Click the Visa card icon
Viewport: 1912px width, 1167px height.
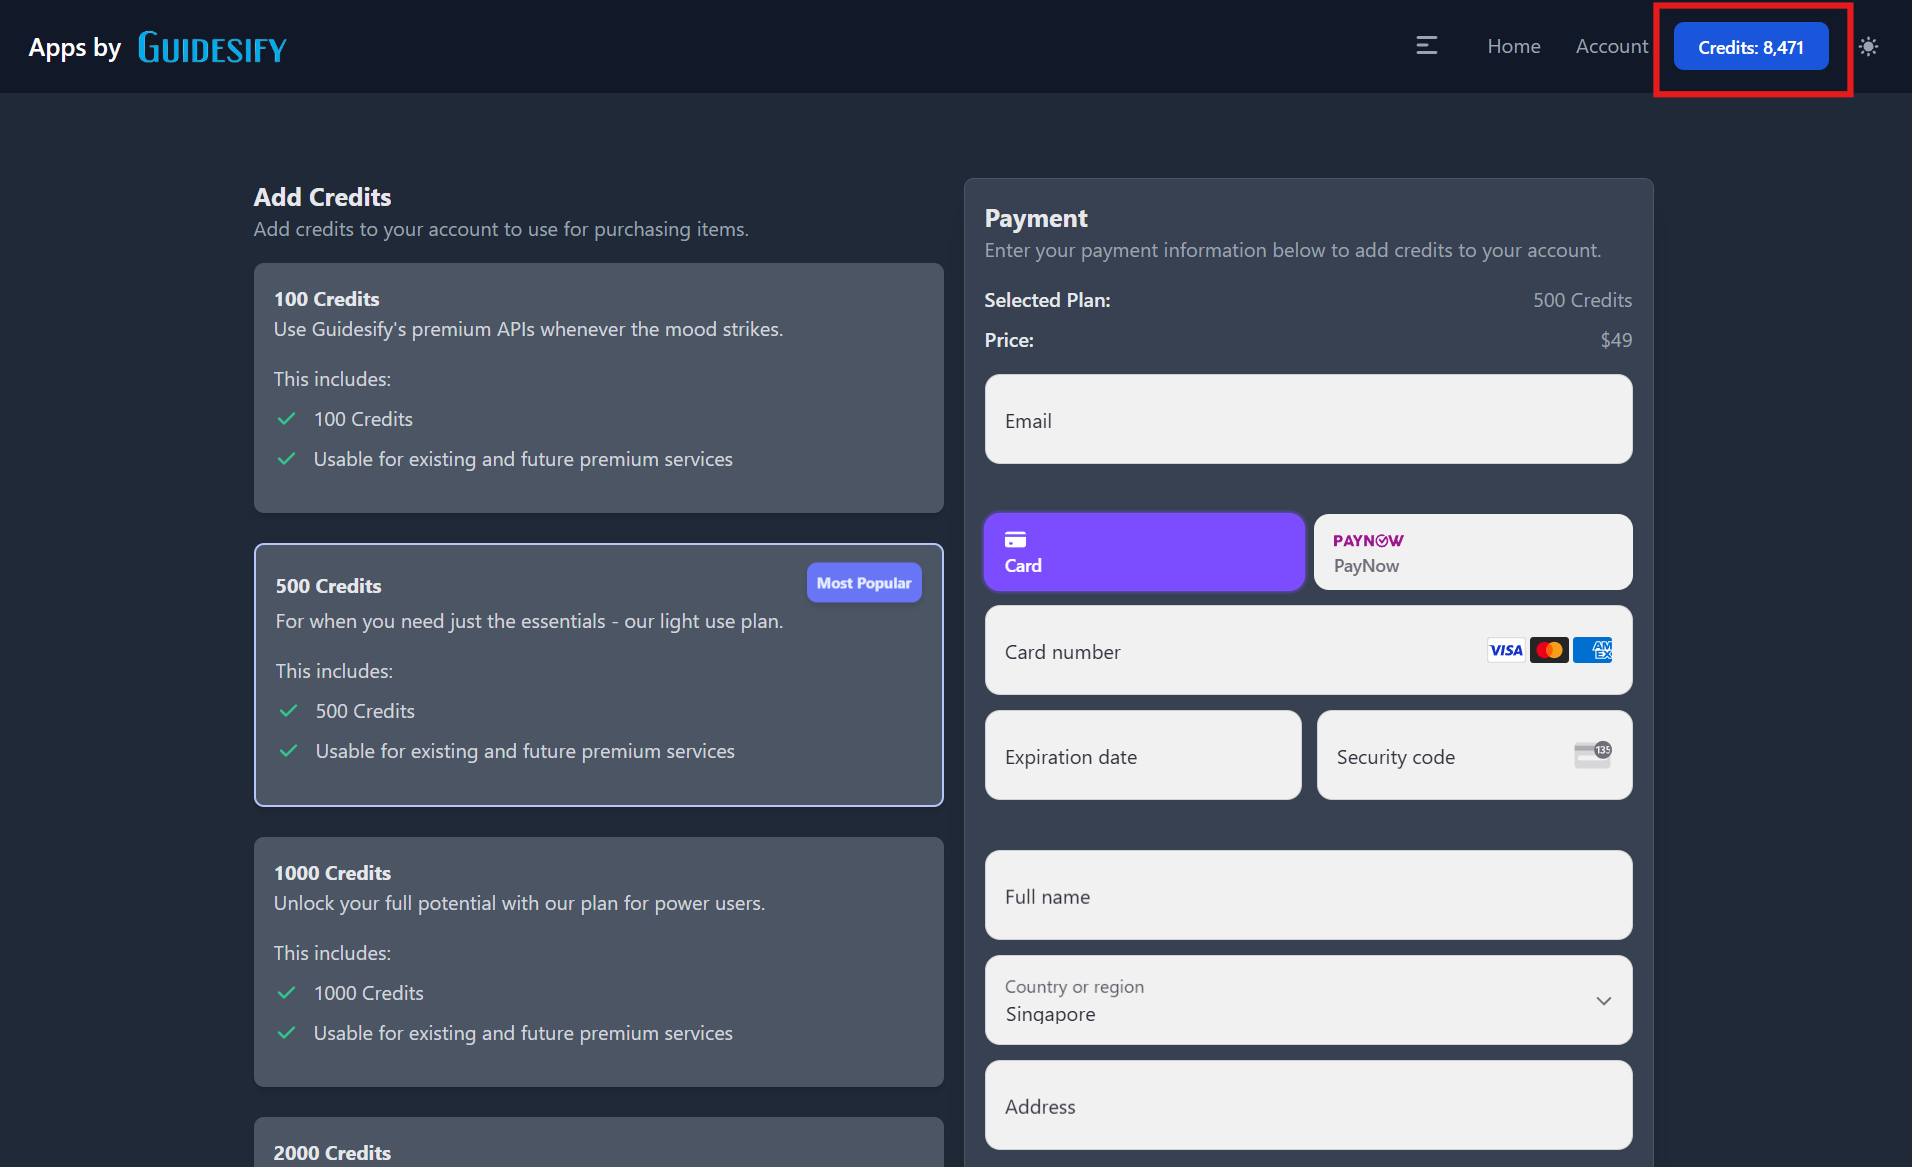tap(1505, 650)
